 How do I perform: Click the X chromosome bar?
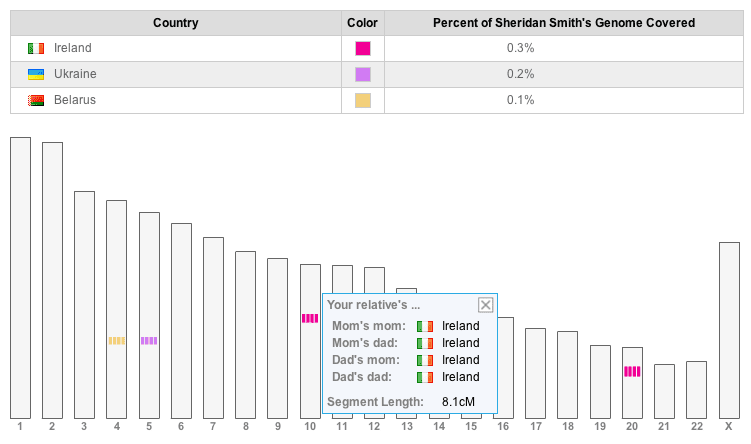pyautogui.click(x=729, y=330)
